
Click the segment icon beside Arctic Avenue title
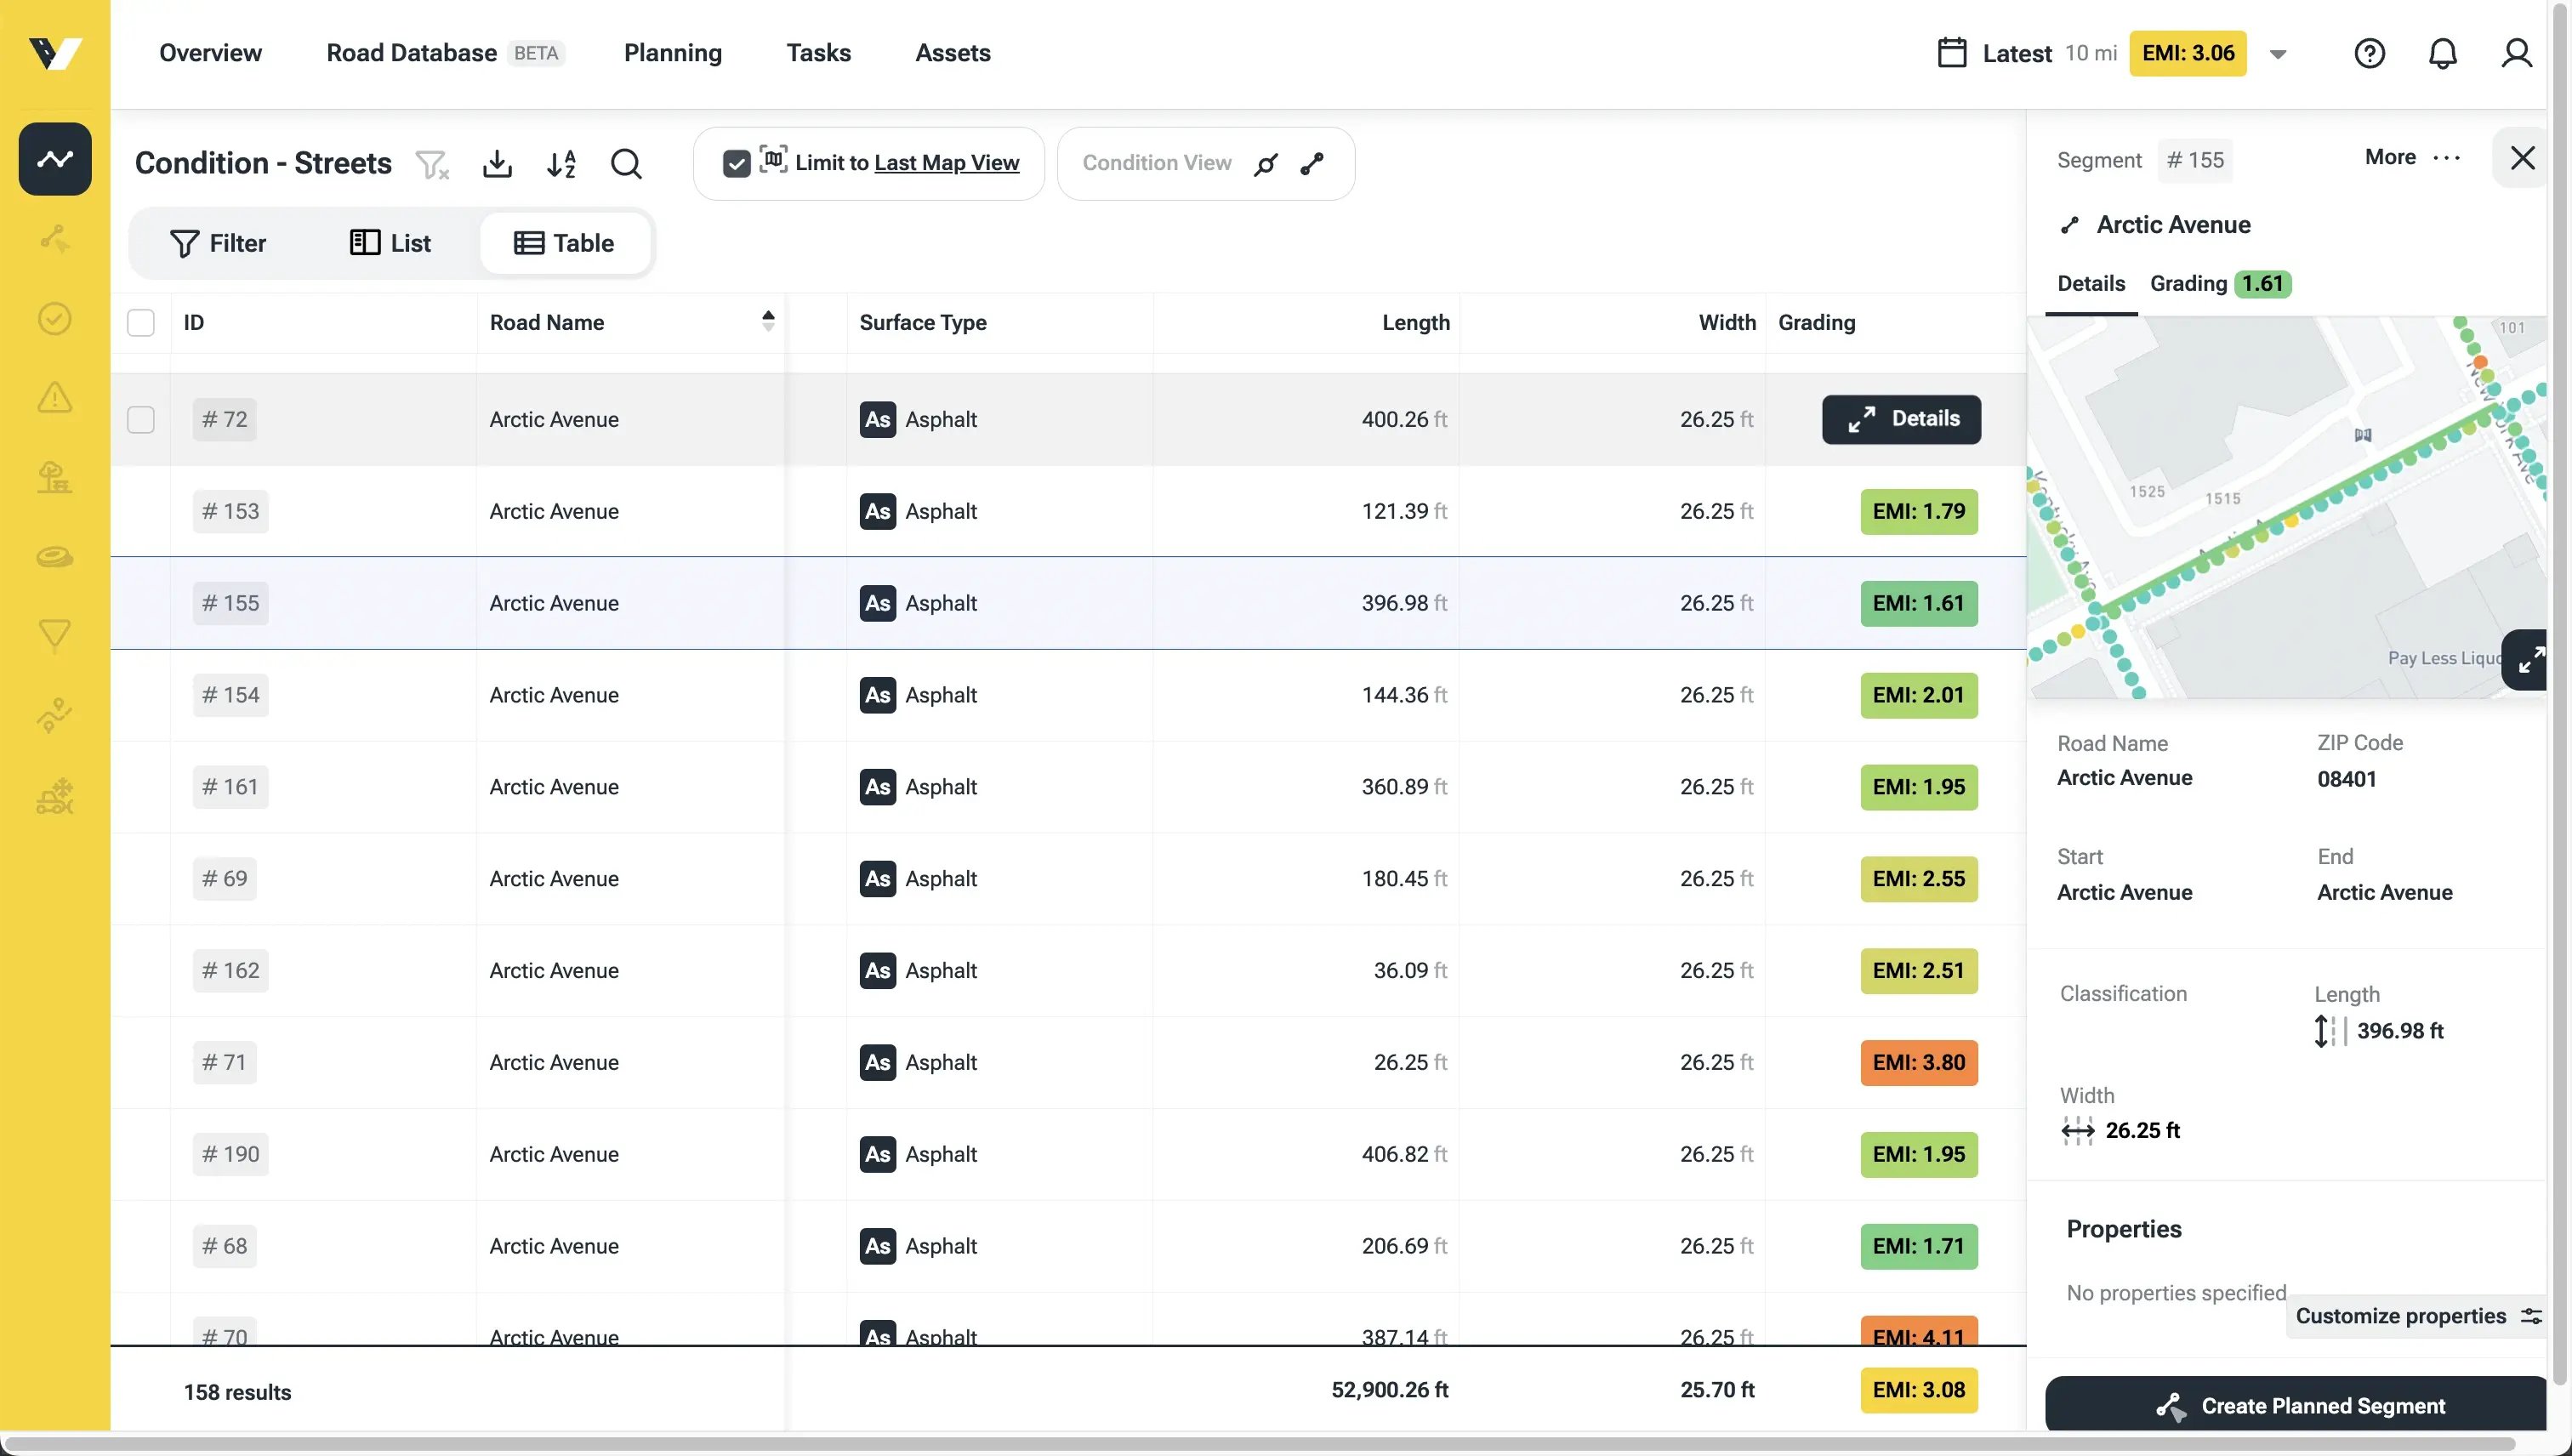click(2070, 225)
